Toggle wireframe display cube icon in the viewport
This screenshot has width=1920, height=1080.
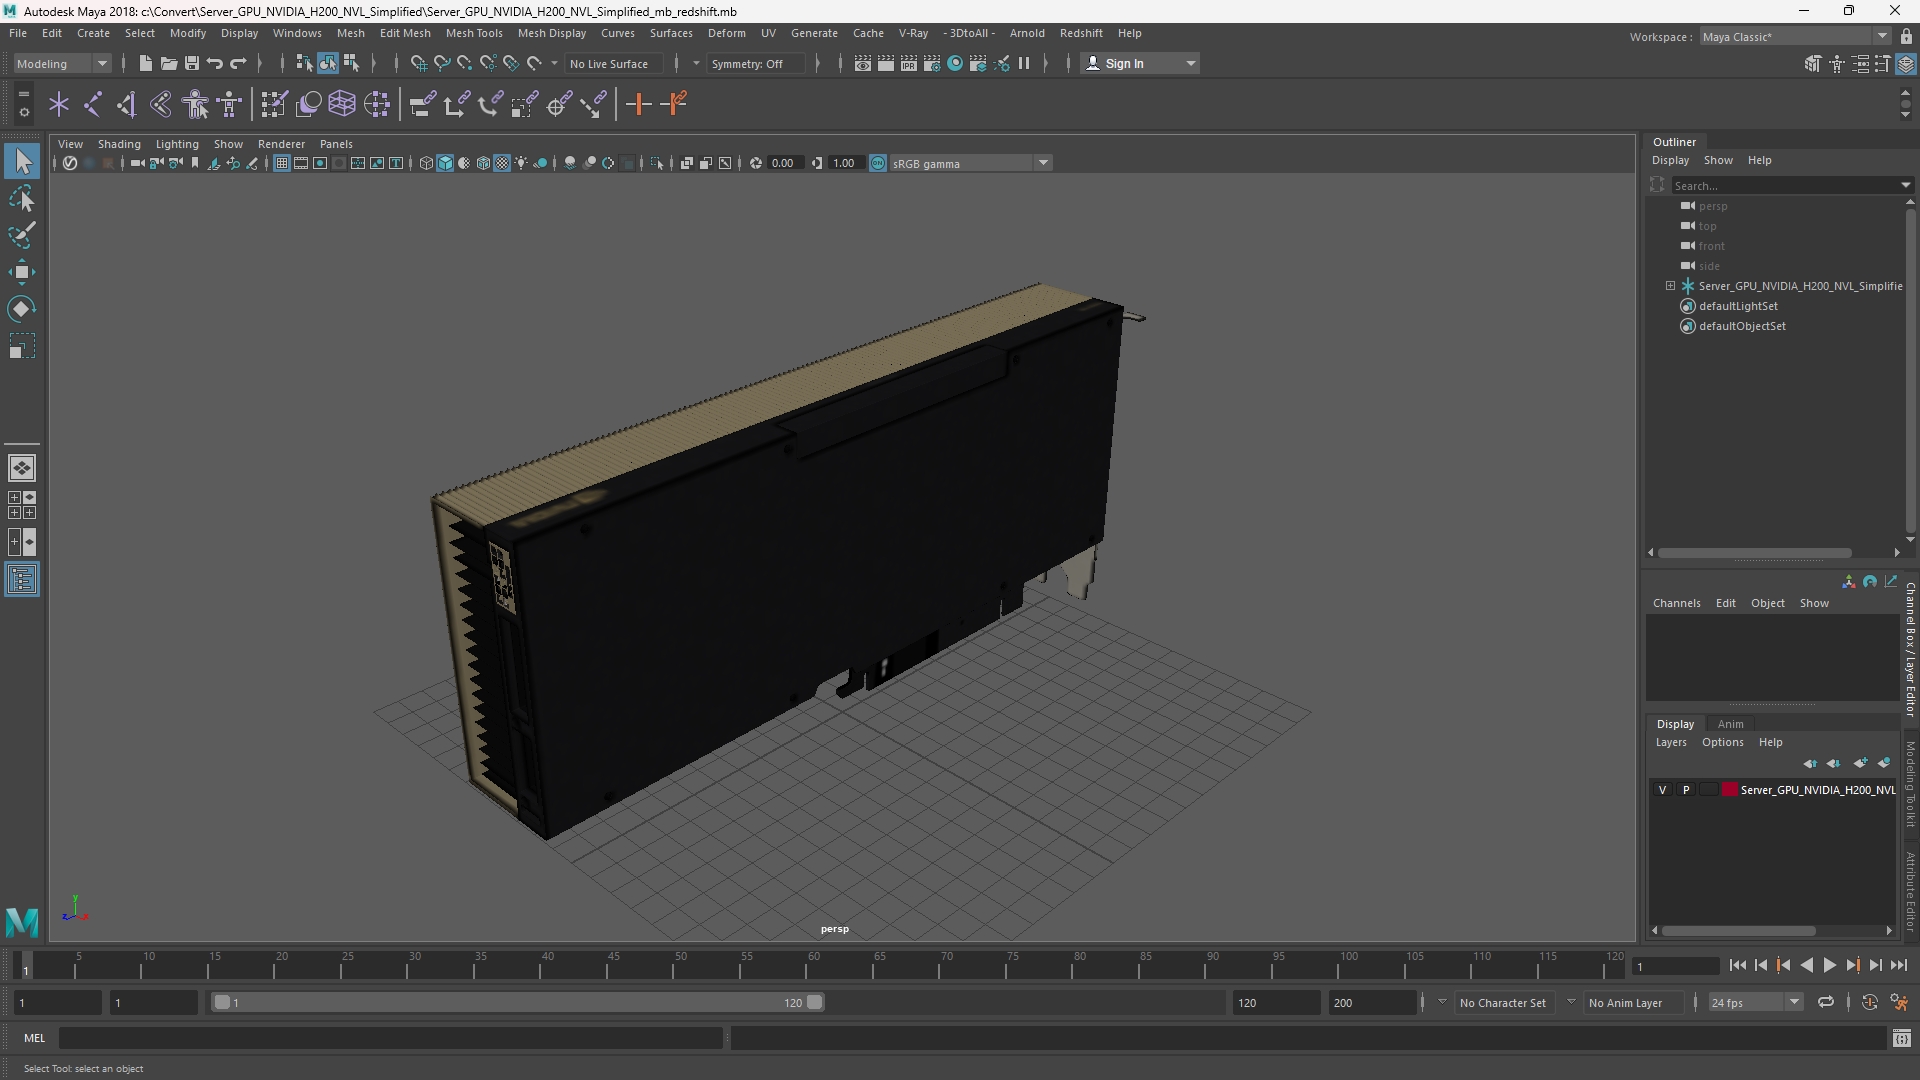click(x=426, y=163)
